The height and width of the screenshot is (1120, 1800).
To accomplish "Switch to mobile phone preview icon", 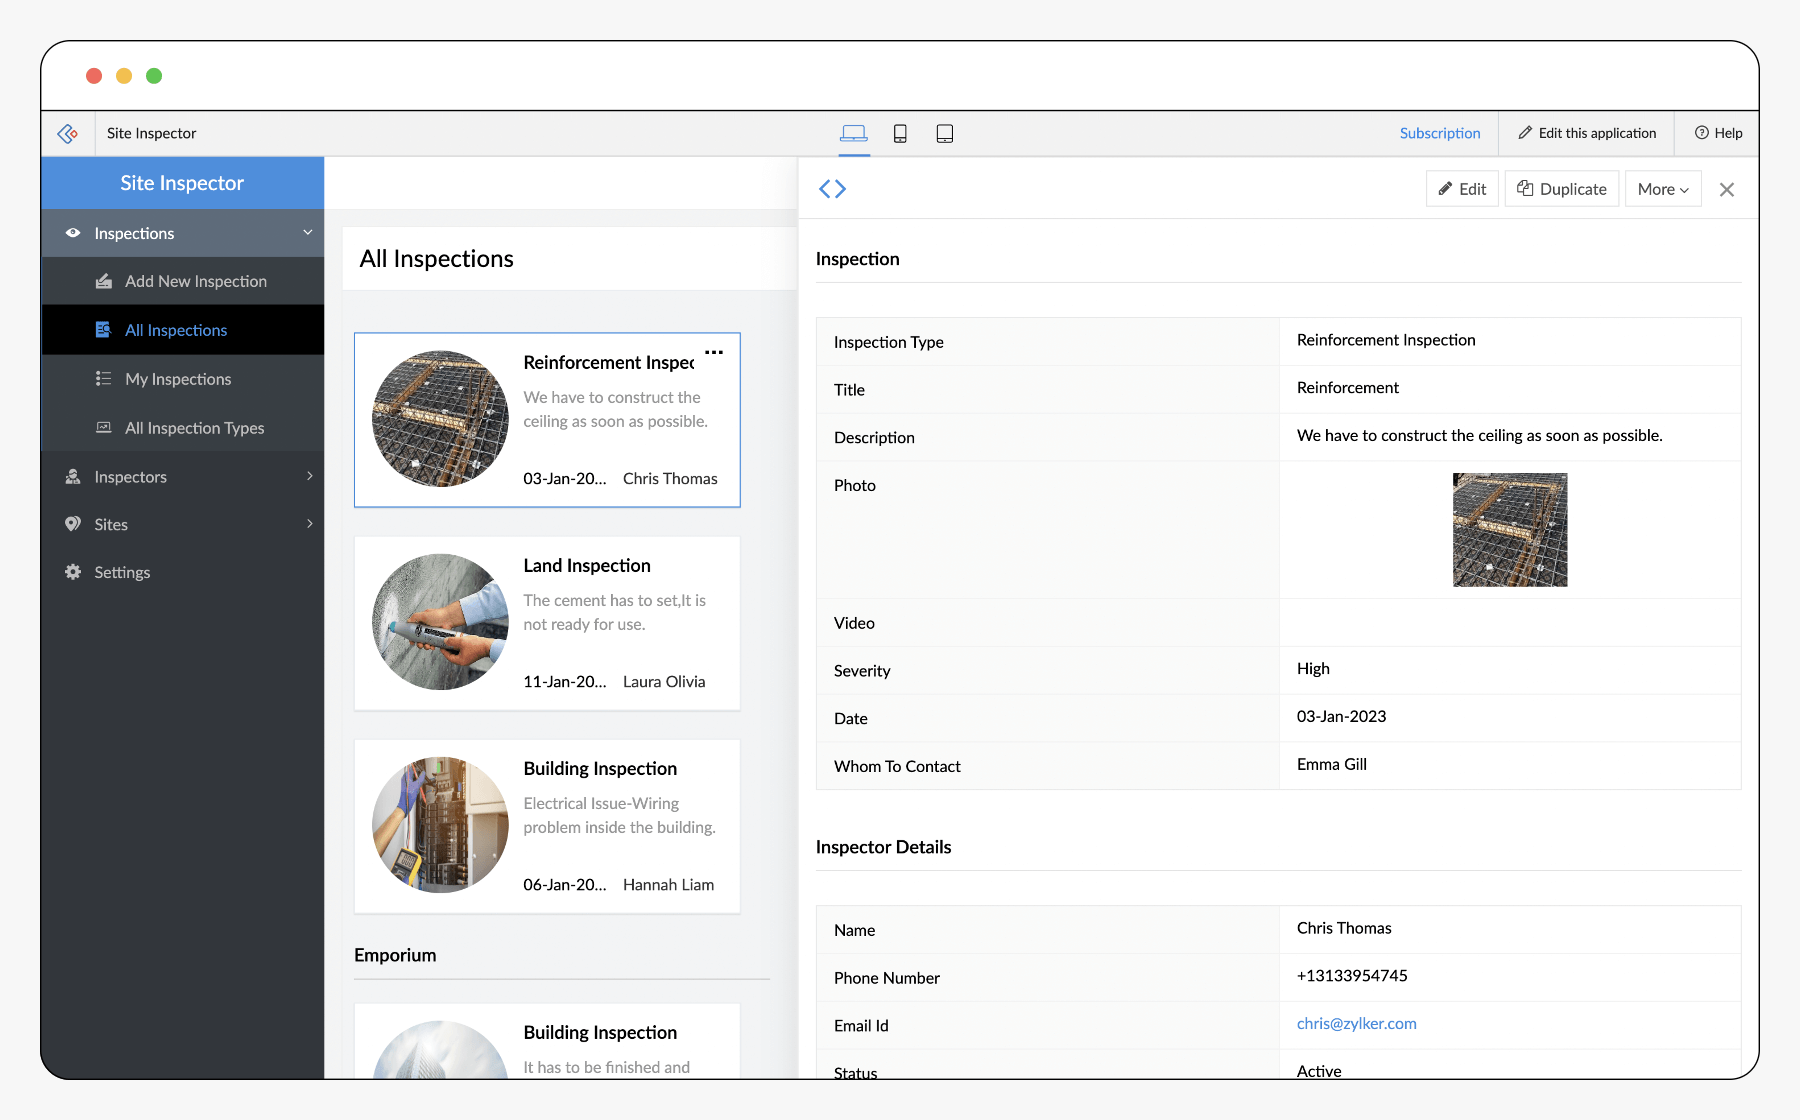I will (x=900, y=133).
